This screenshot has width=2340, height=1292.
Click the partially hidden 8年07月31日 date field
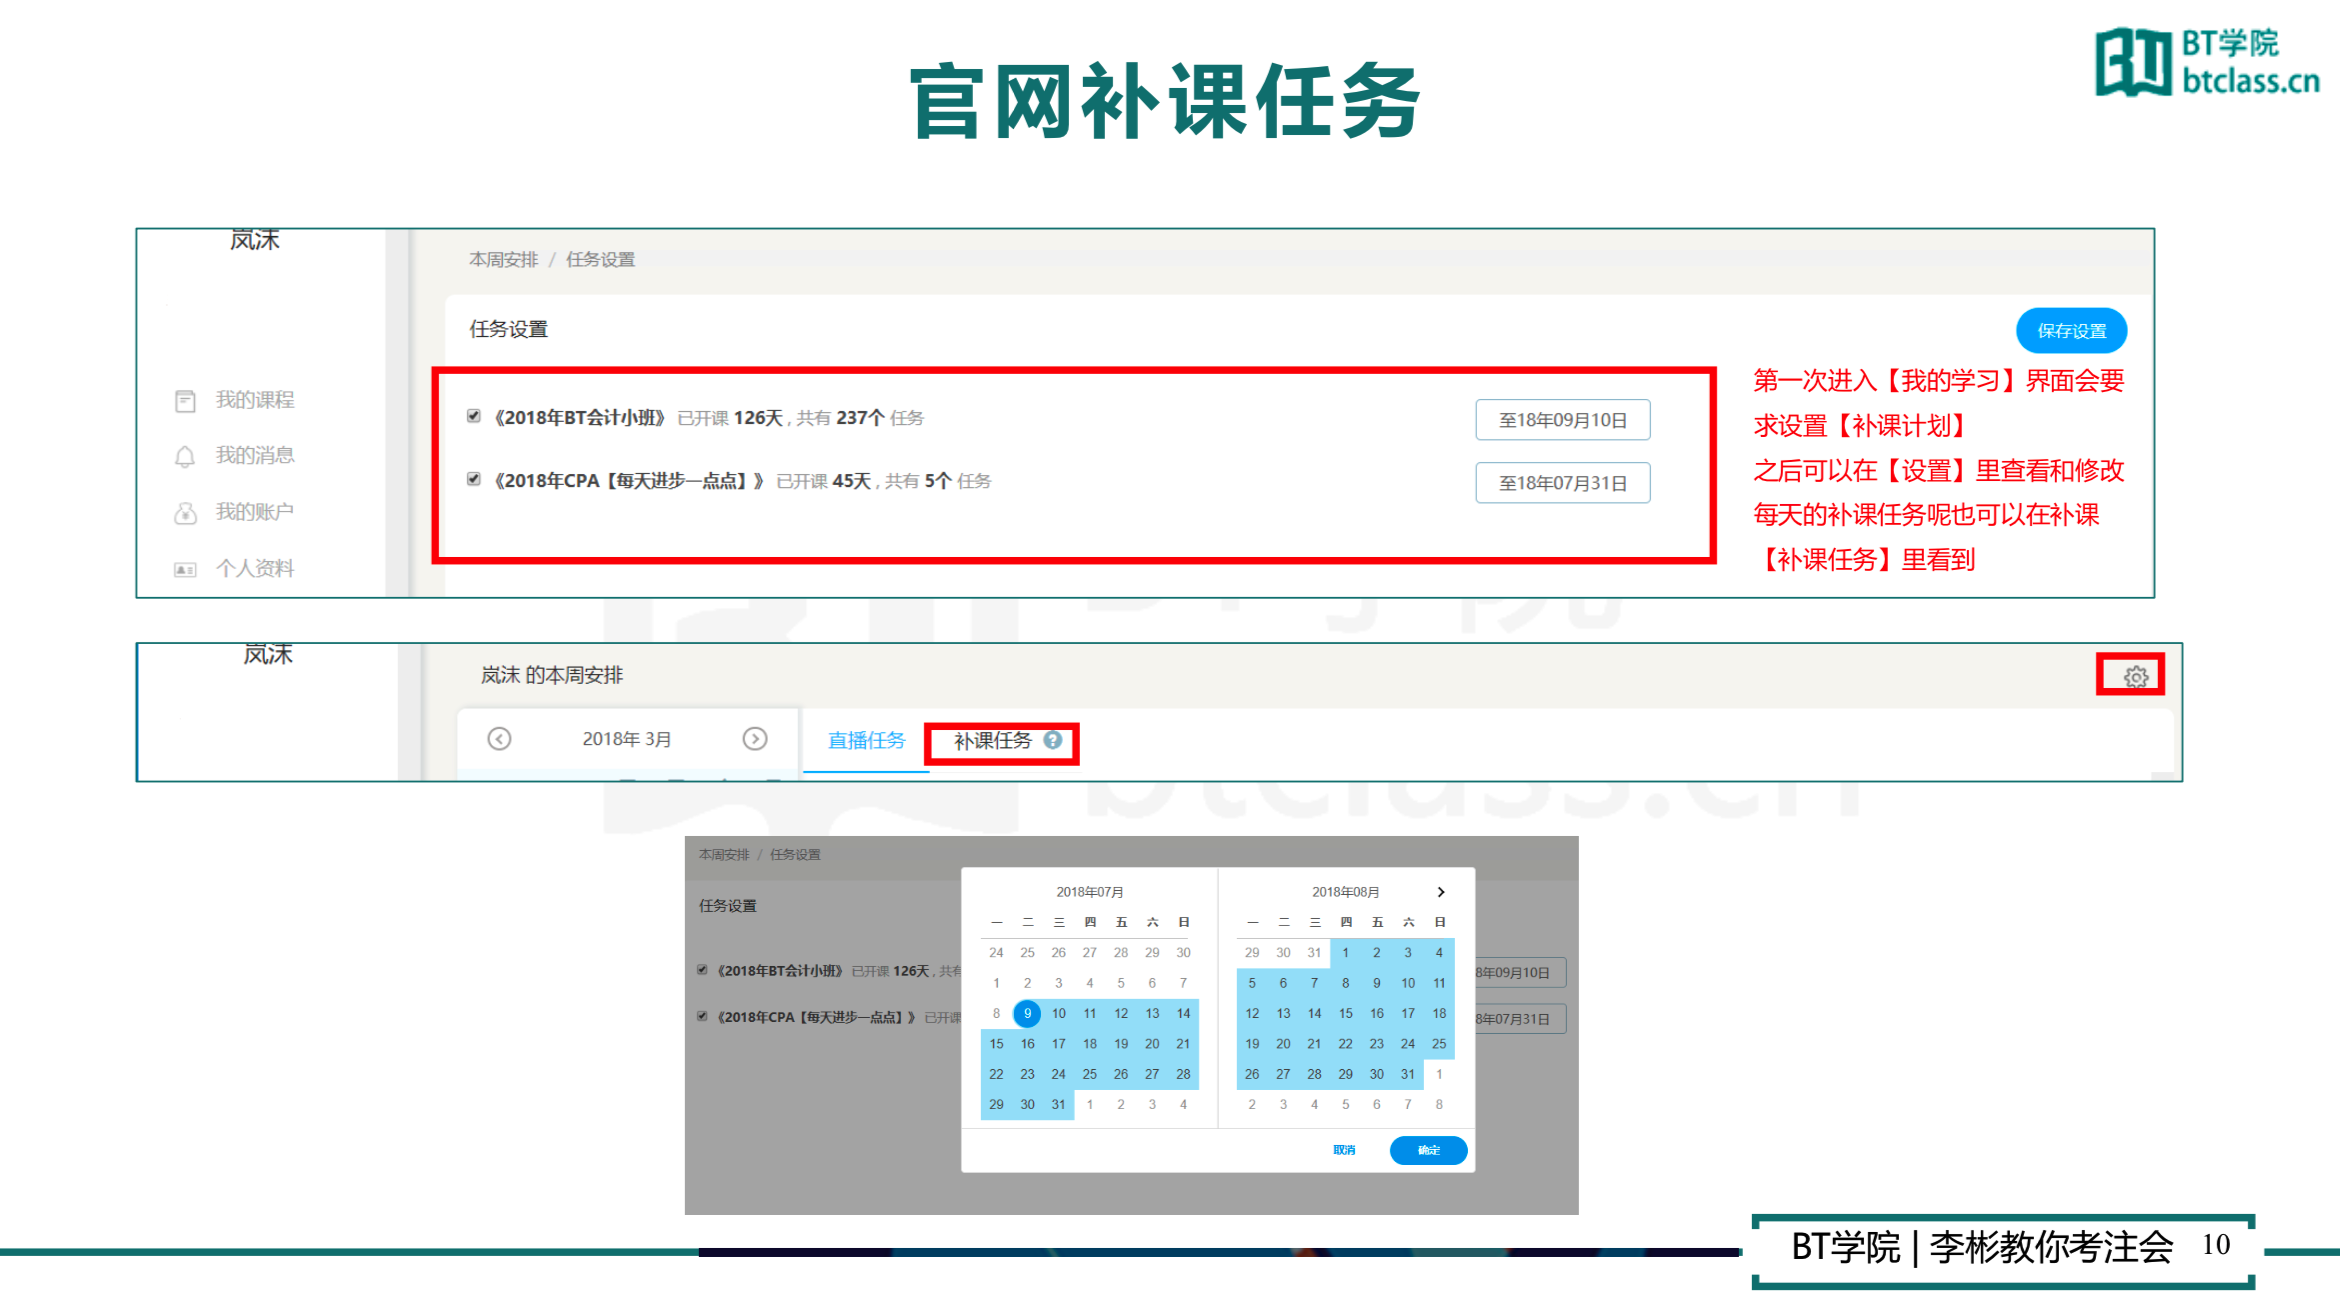coord(1520,1019)
